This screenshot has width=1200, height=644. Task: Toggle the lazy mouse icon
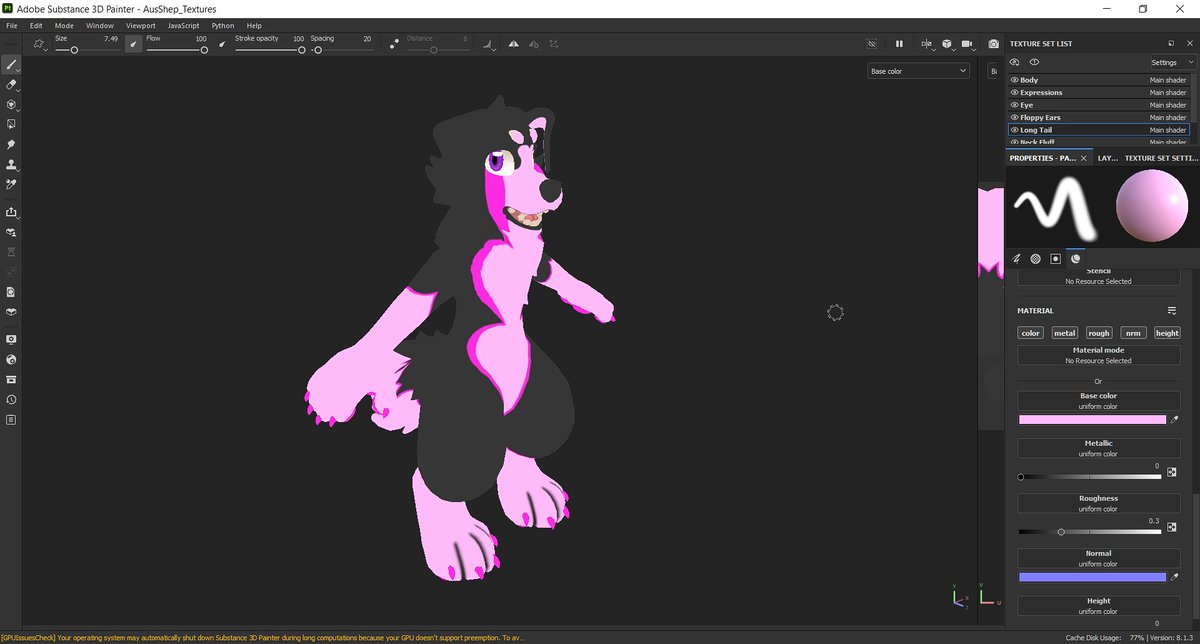coord(395,44)
